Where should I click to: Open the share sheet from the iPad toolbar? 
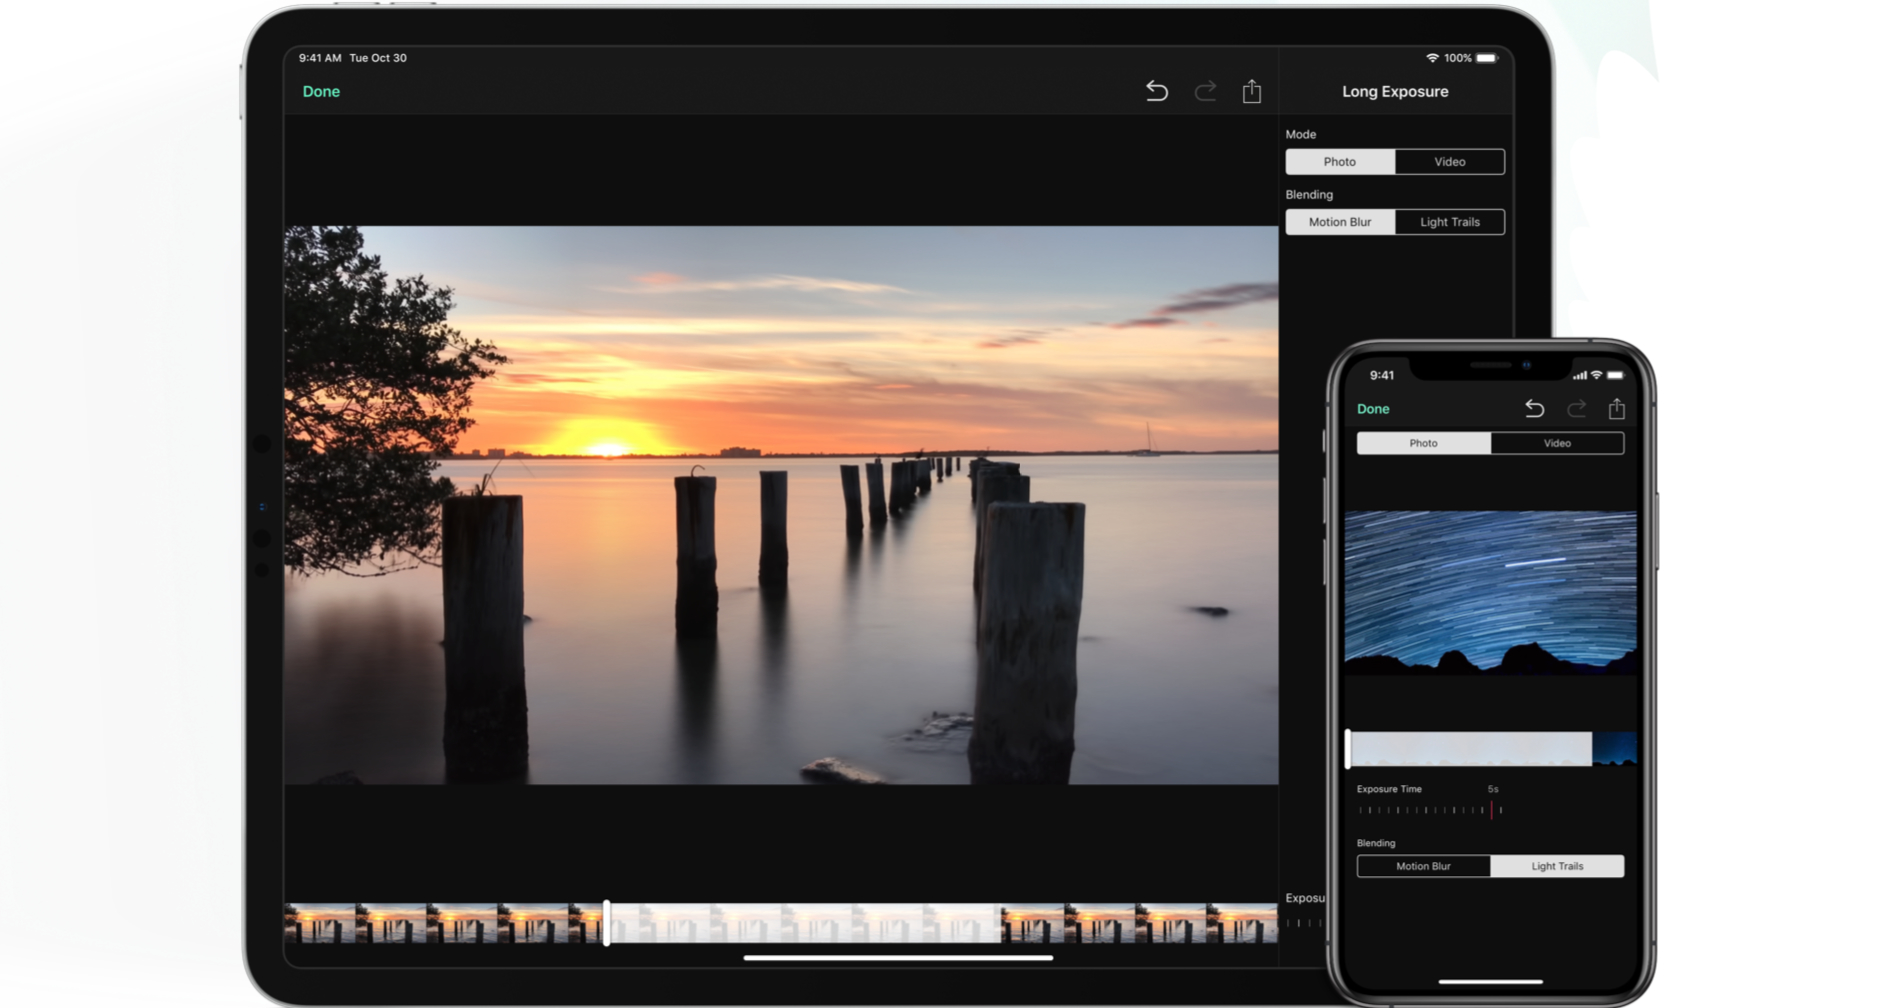[x=1251, y=91]
